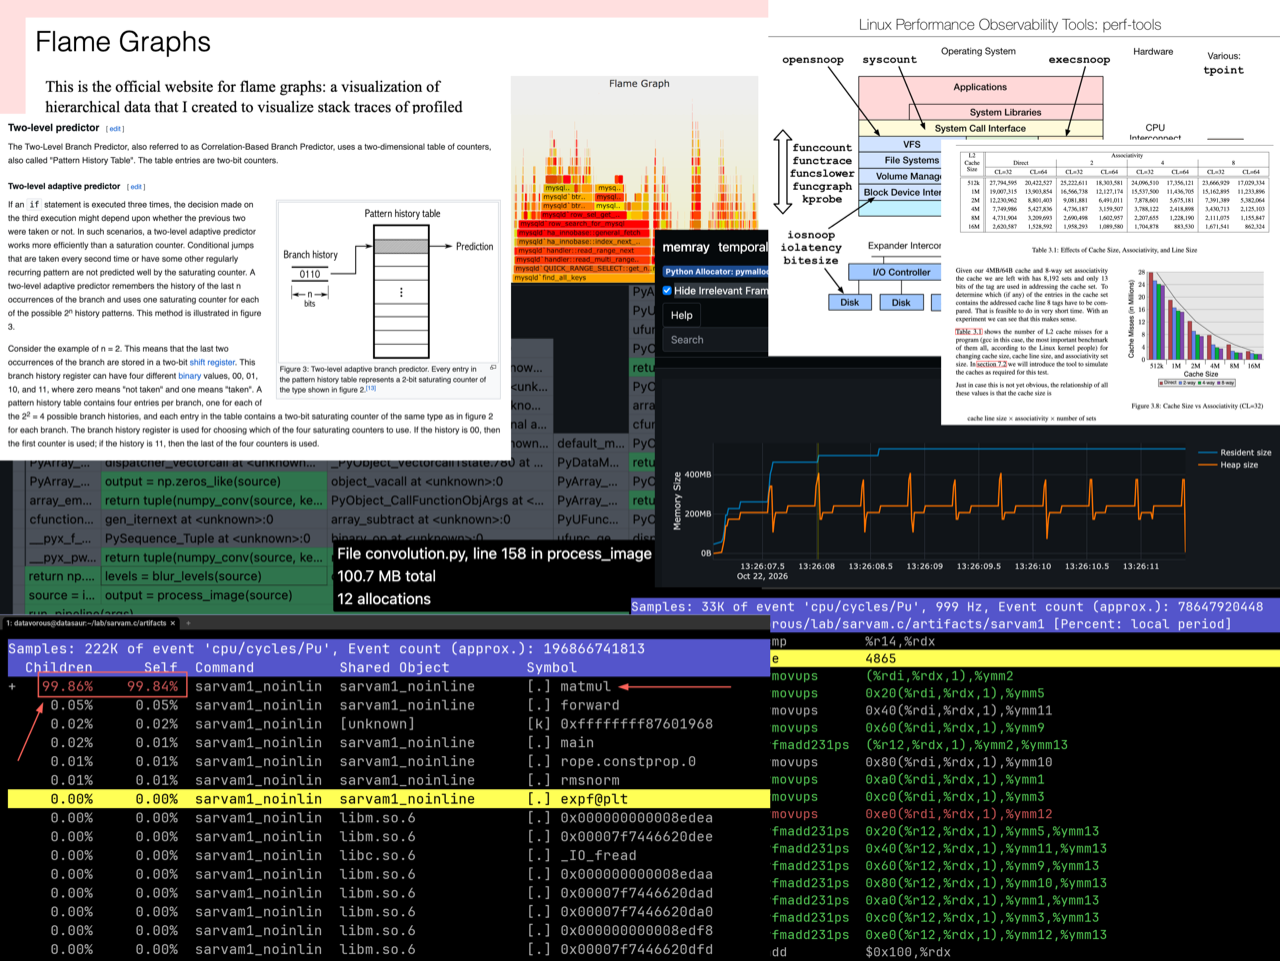Click 'memray' title in the reporter header
This screenshot has width=1280, height=961.
686,247
